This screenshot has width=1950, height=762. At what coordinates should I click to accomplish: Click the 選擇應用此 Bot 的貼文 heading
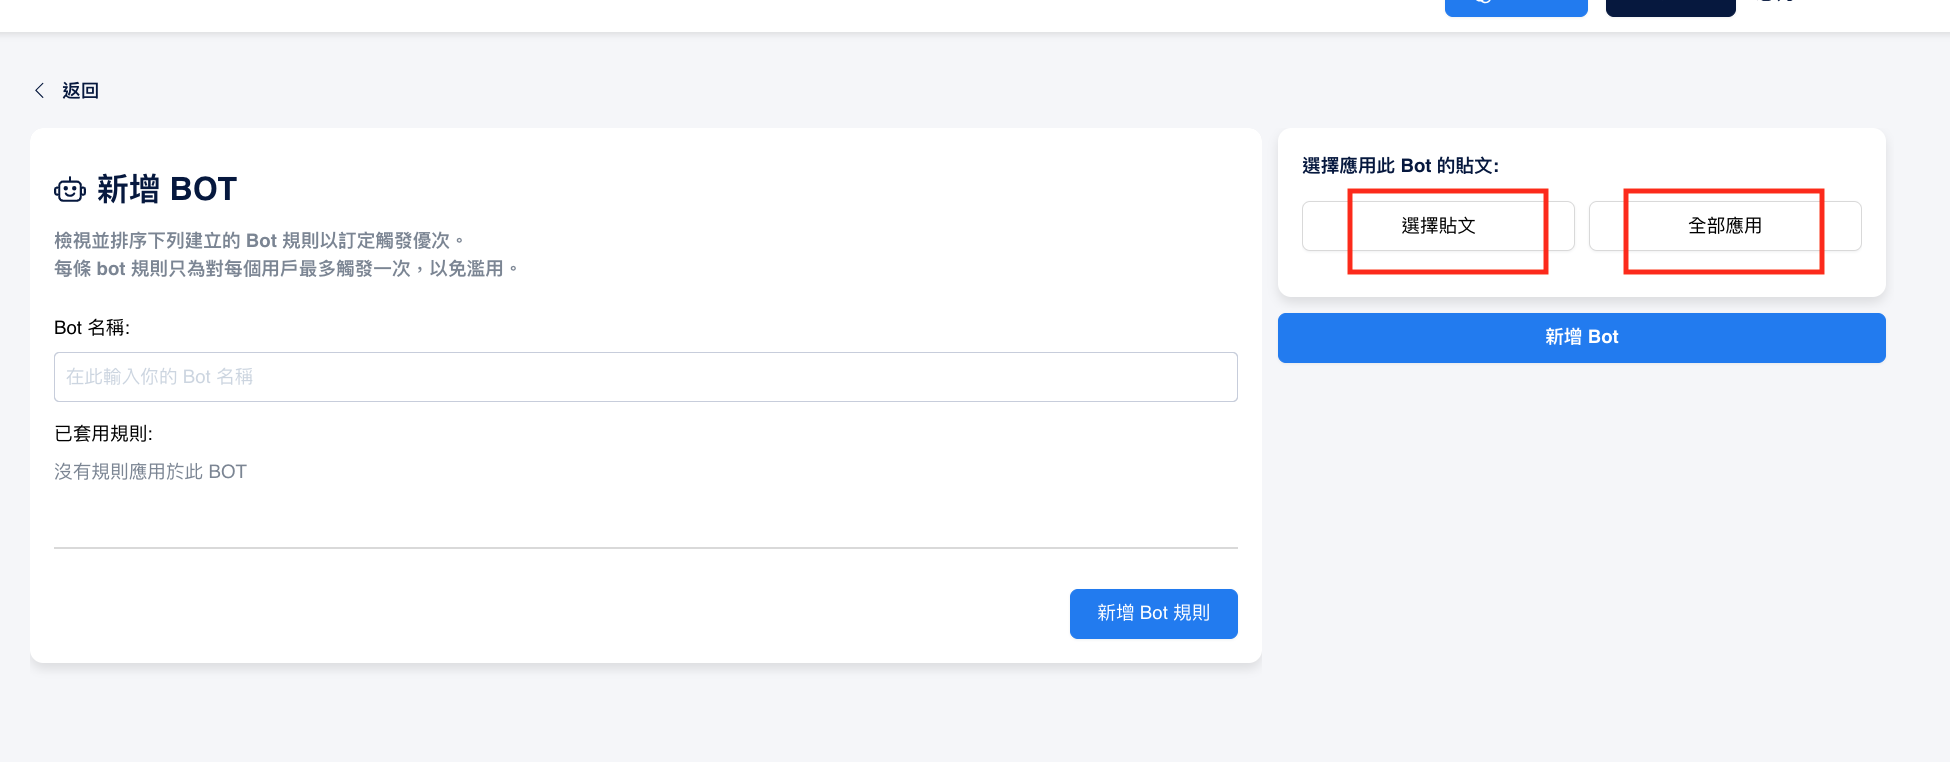(x=1400, y=166)
